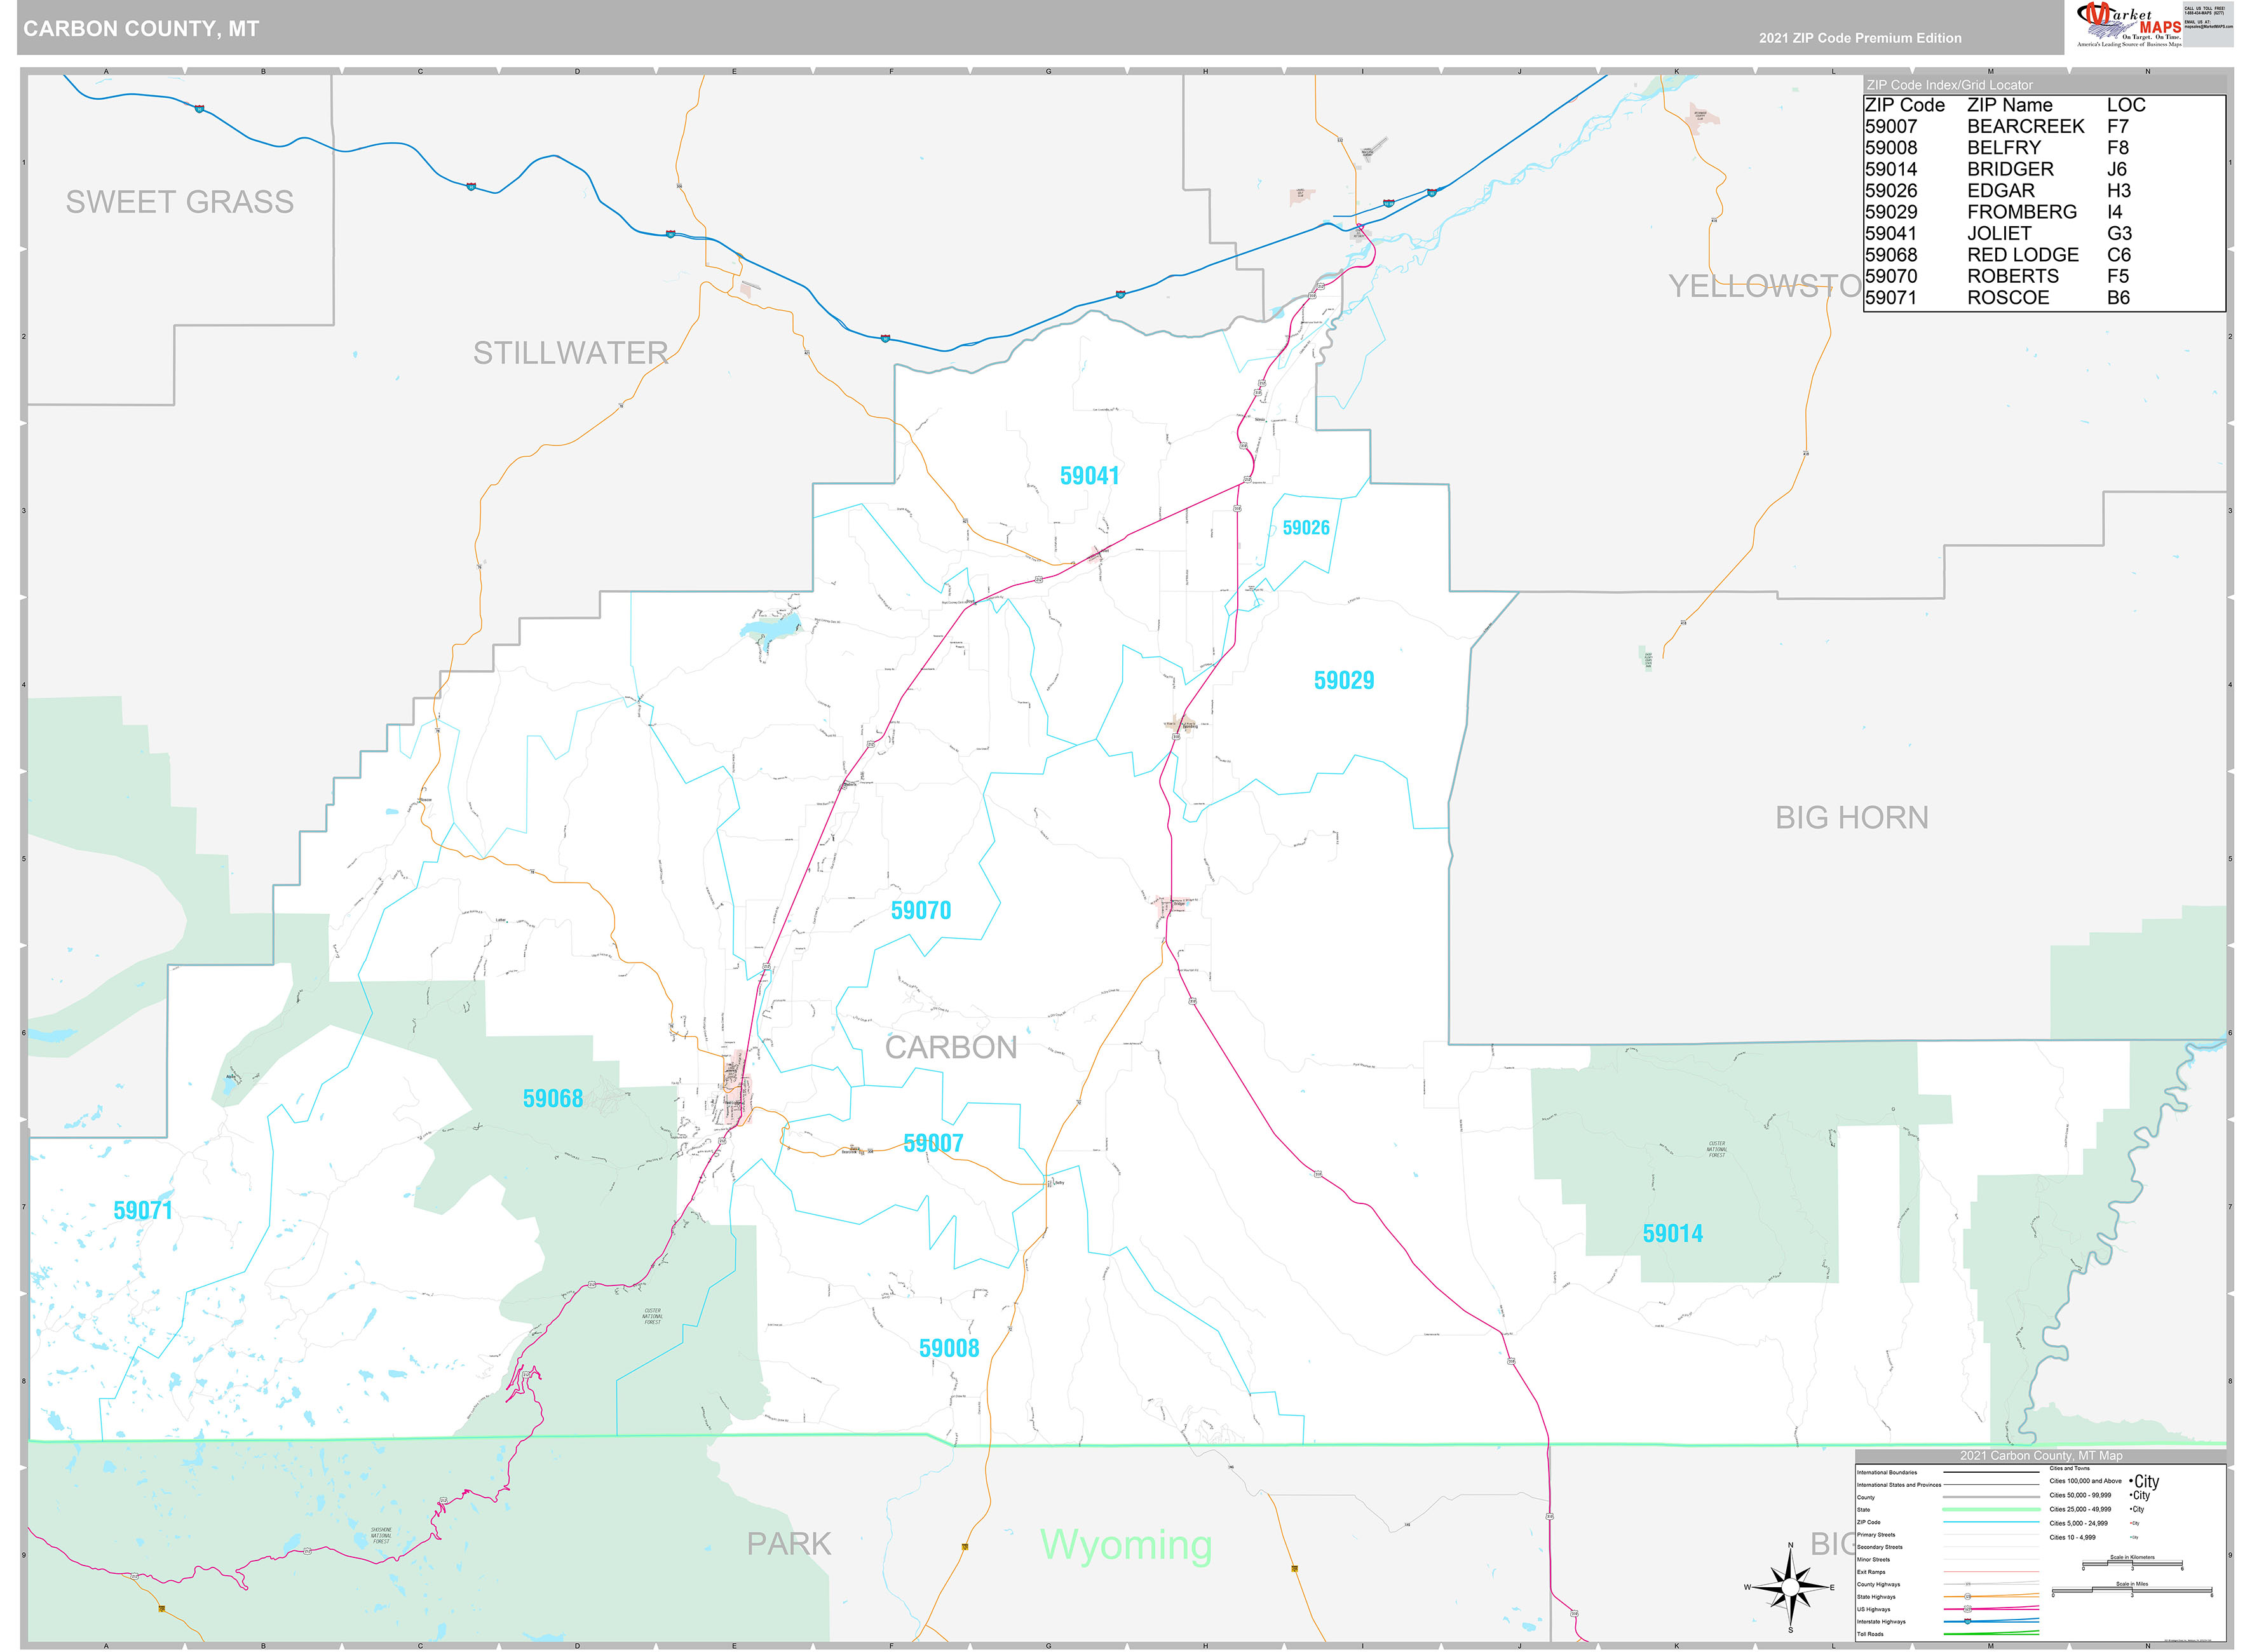
Task: Click the County Highways marker in legend
Action: coord(1968,1584)
